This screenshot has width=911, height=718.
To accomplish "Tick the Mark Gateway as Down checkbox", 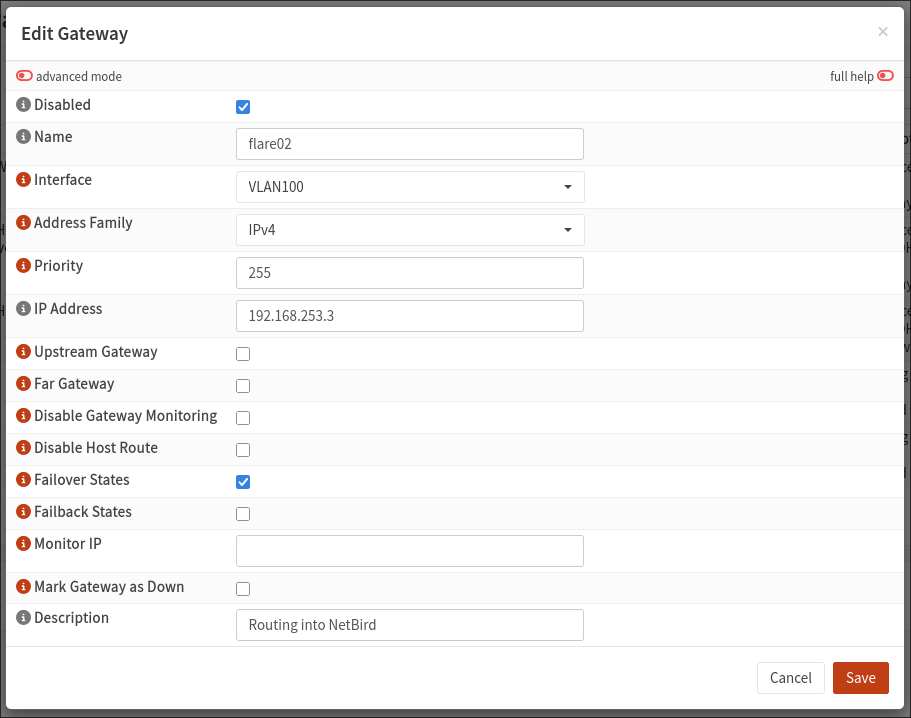I will (243, 589).
